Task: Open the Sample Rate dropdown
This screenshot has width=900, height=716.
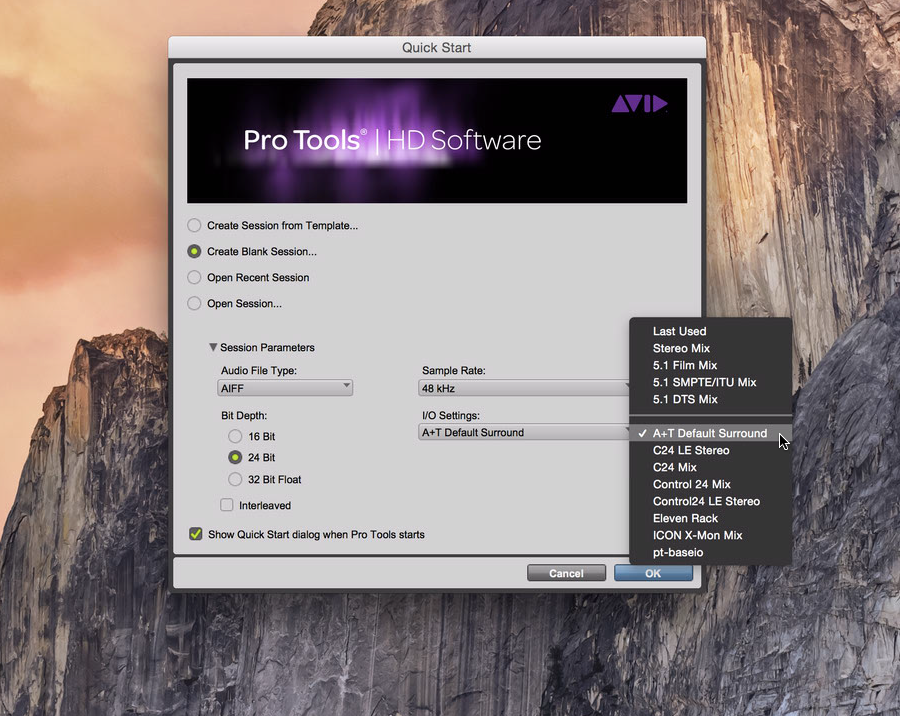Action: coord(523,387)
